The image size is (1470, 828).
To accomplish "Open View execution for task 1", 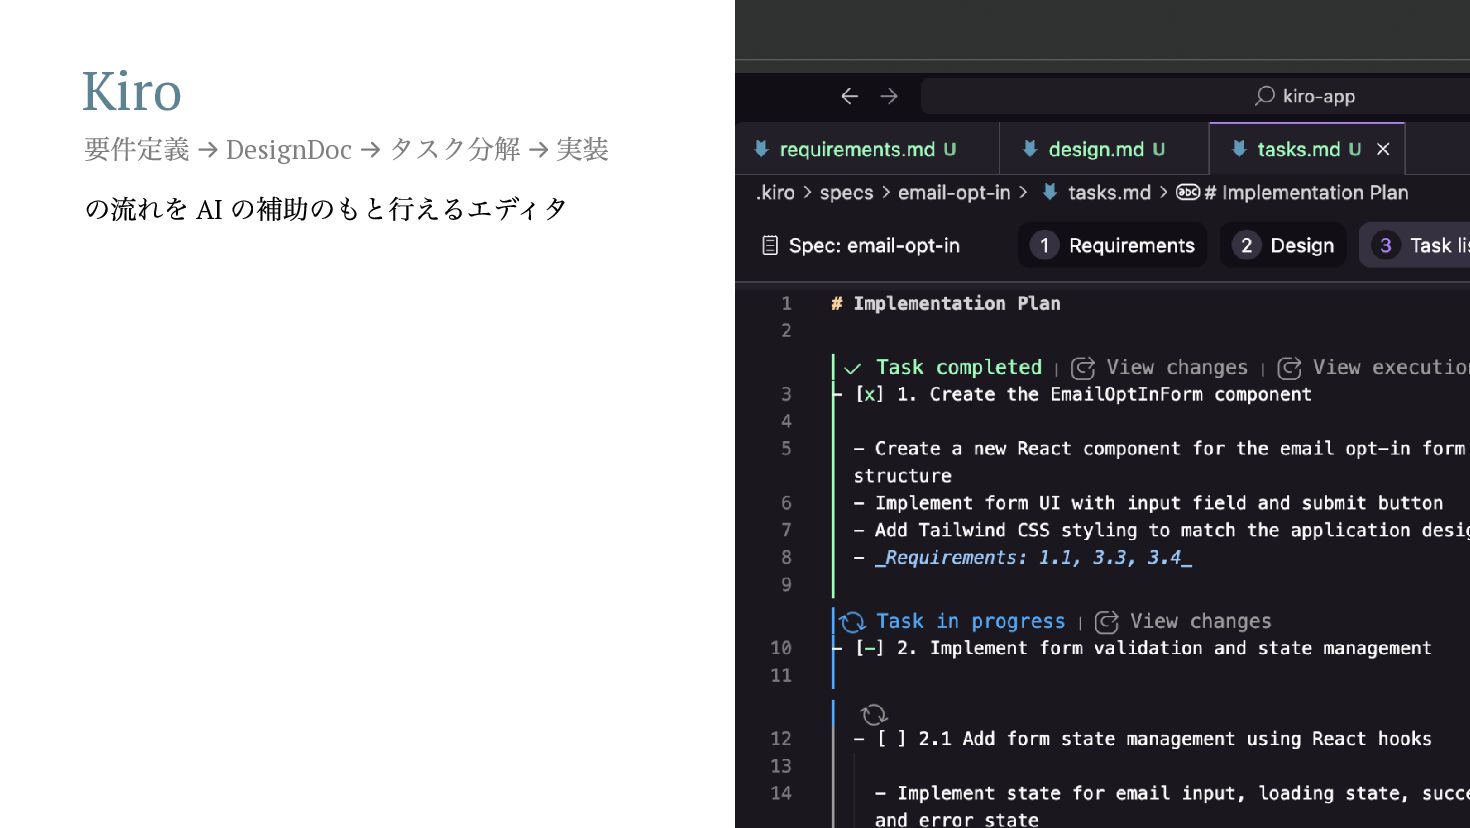I will [1391, 367].
